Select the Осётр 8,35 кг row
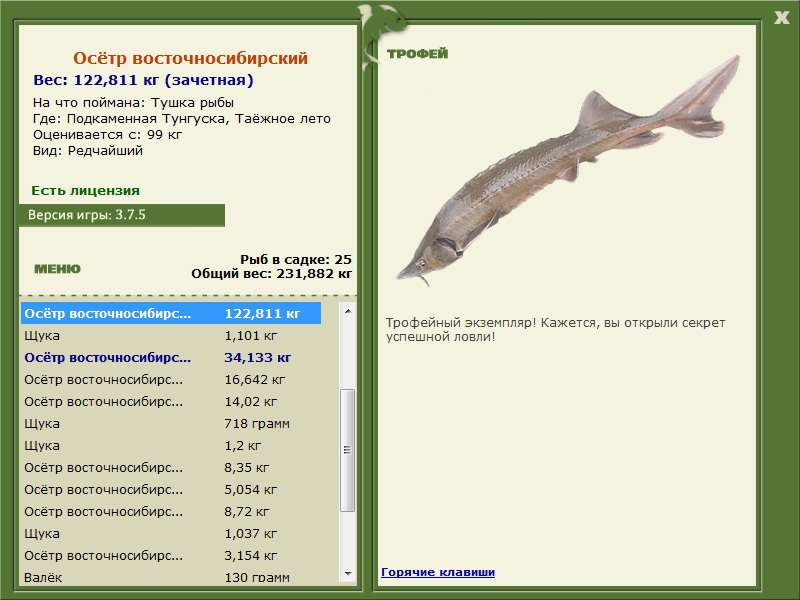Screen dimensions: 800x600 point(171,467)
